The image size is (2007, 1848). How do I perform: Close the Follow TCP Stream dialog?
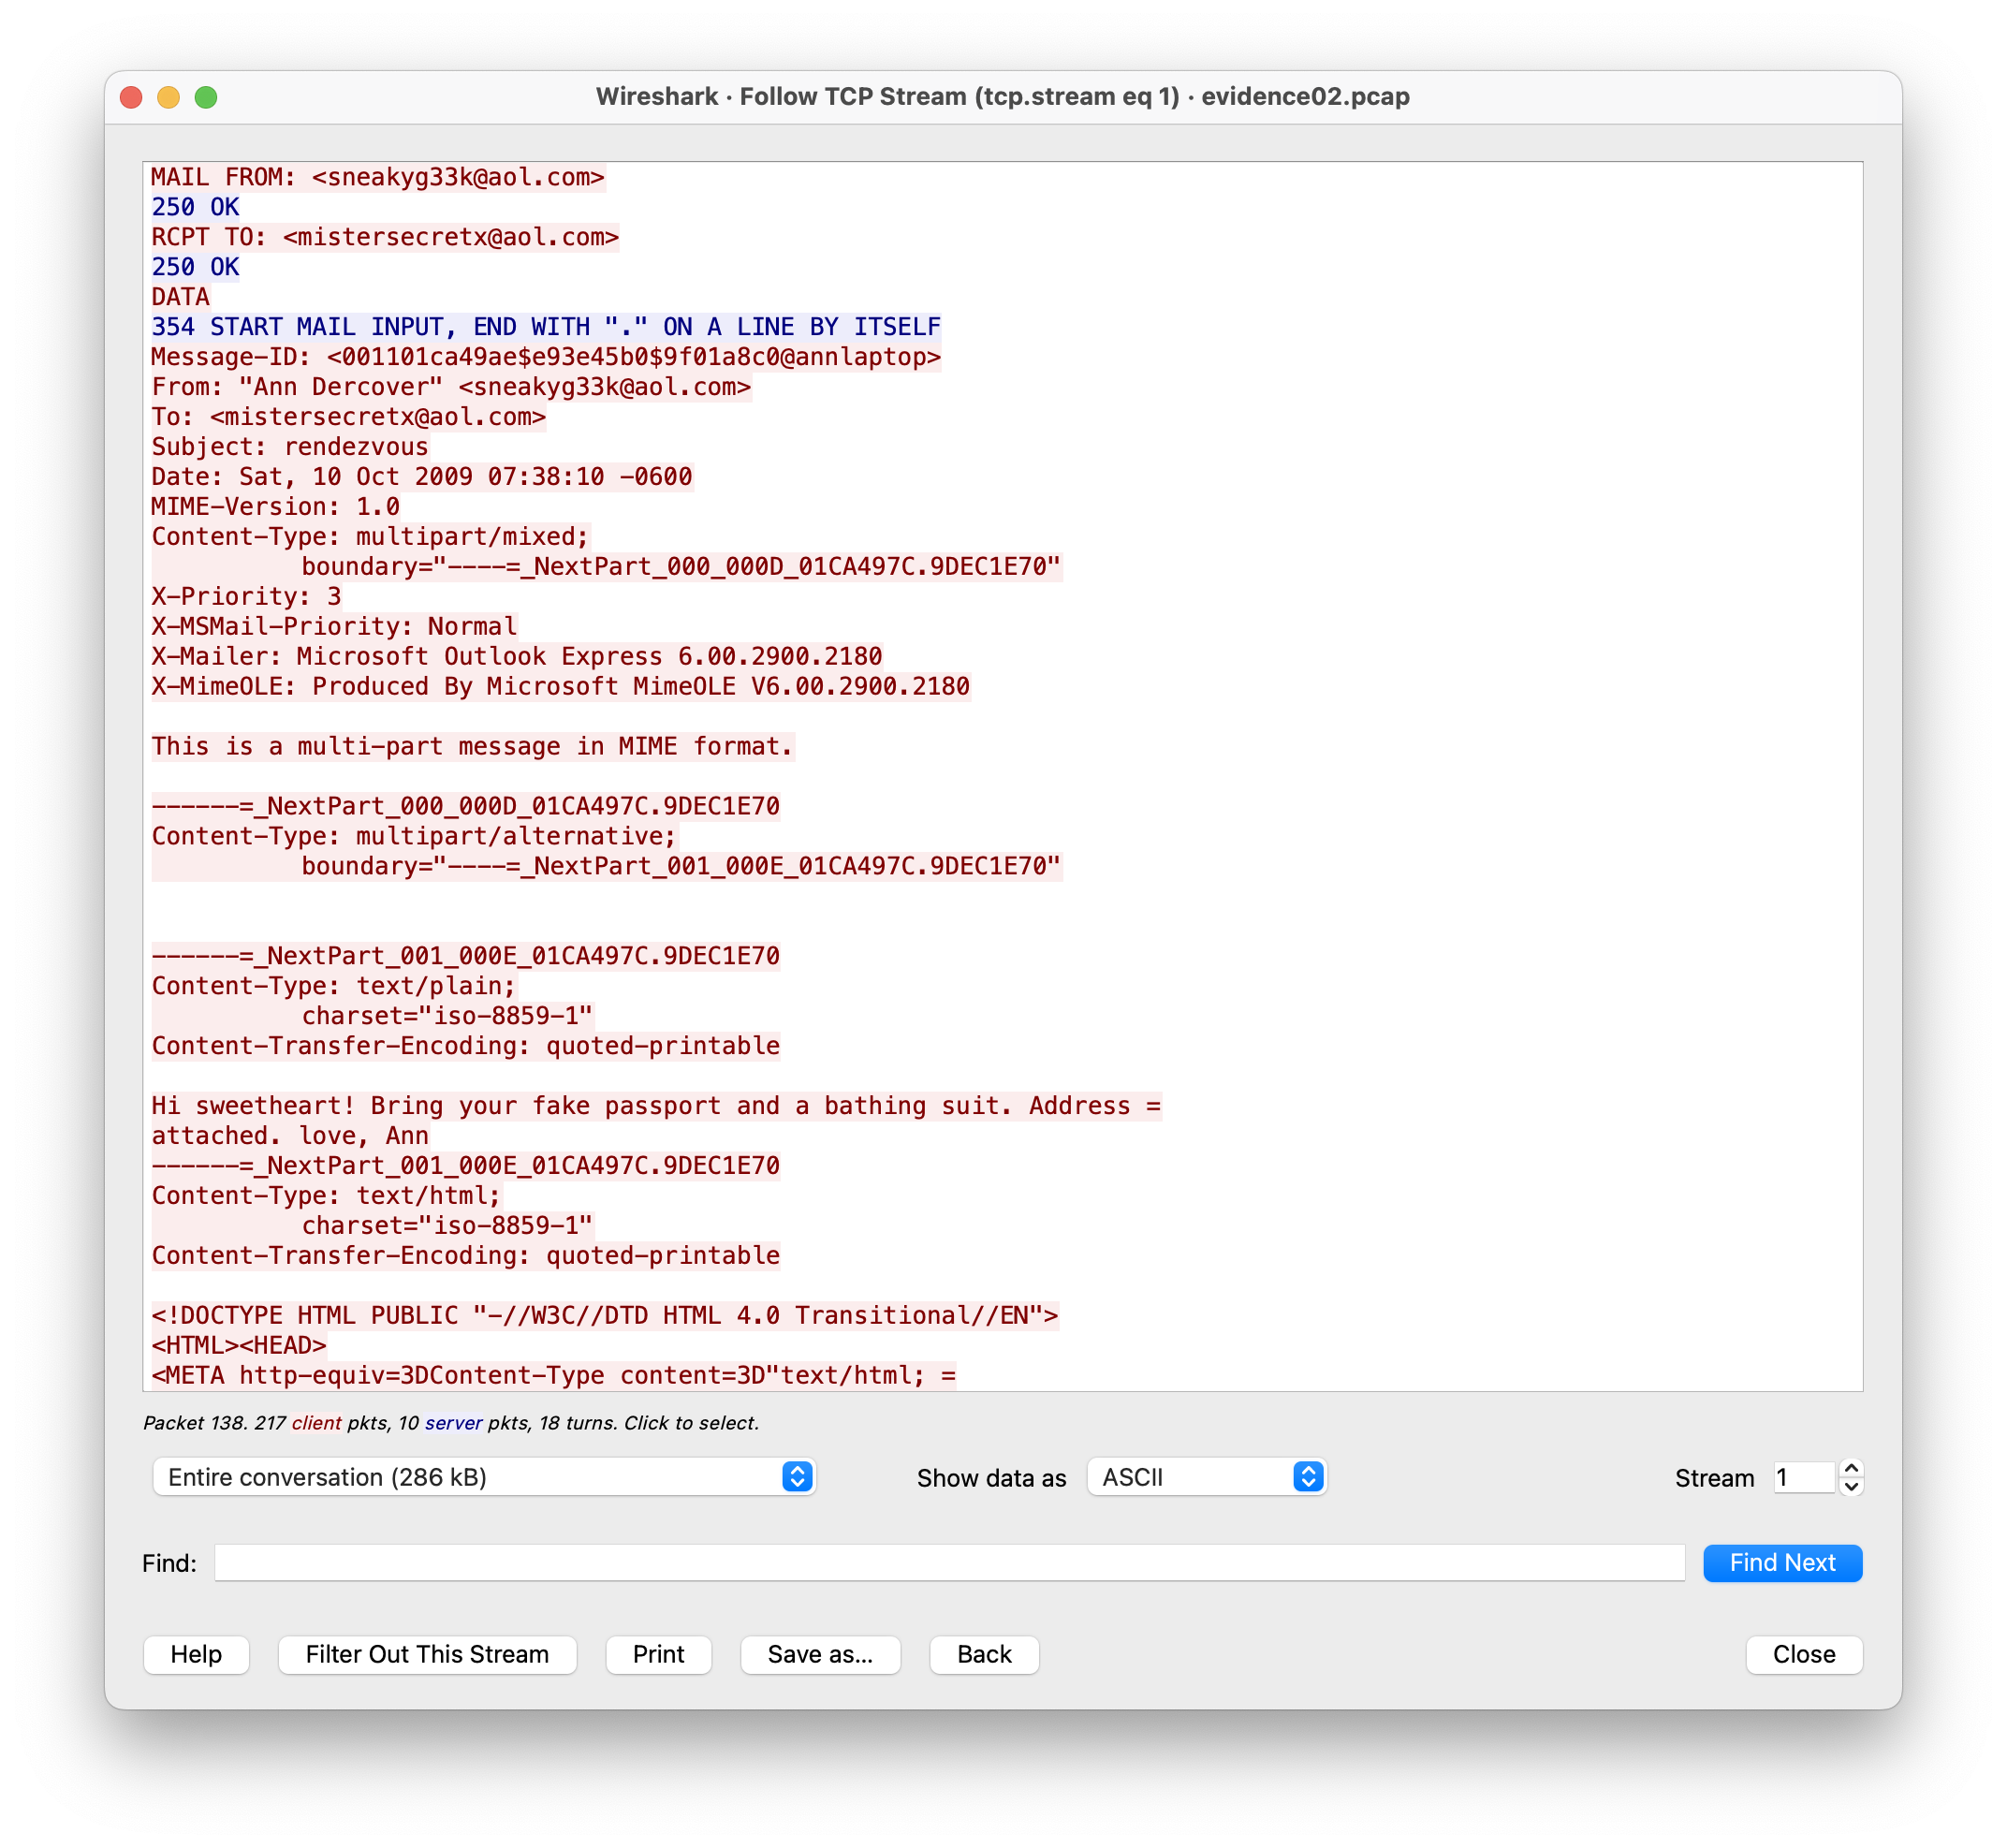[x=1803, y=1654]
